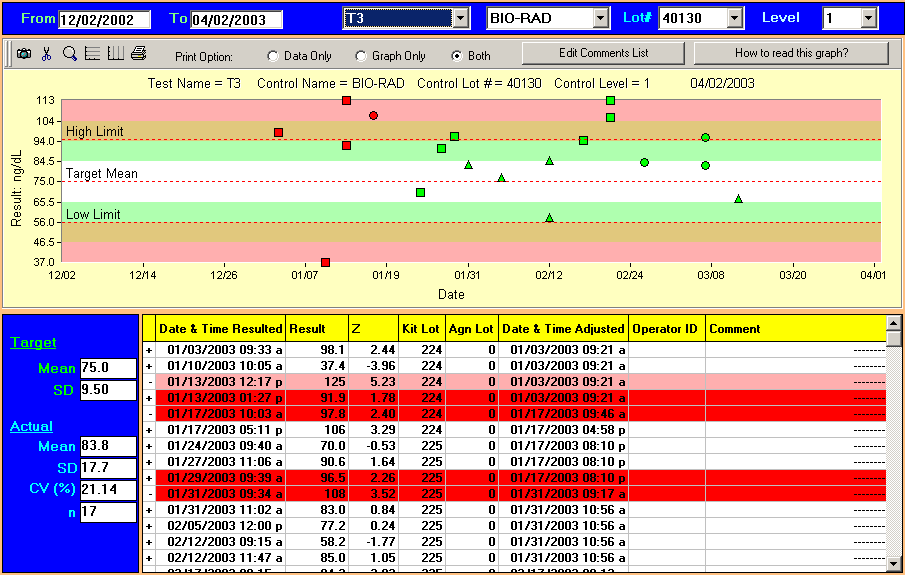The width and height of the screenshot is (905, 575).
Task: Open the BIO-RAD control dropdown
Action: click(600, 18)
